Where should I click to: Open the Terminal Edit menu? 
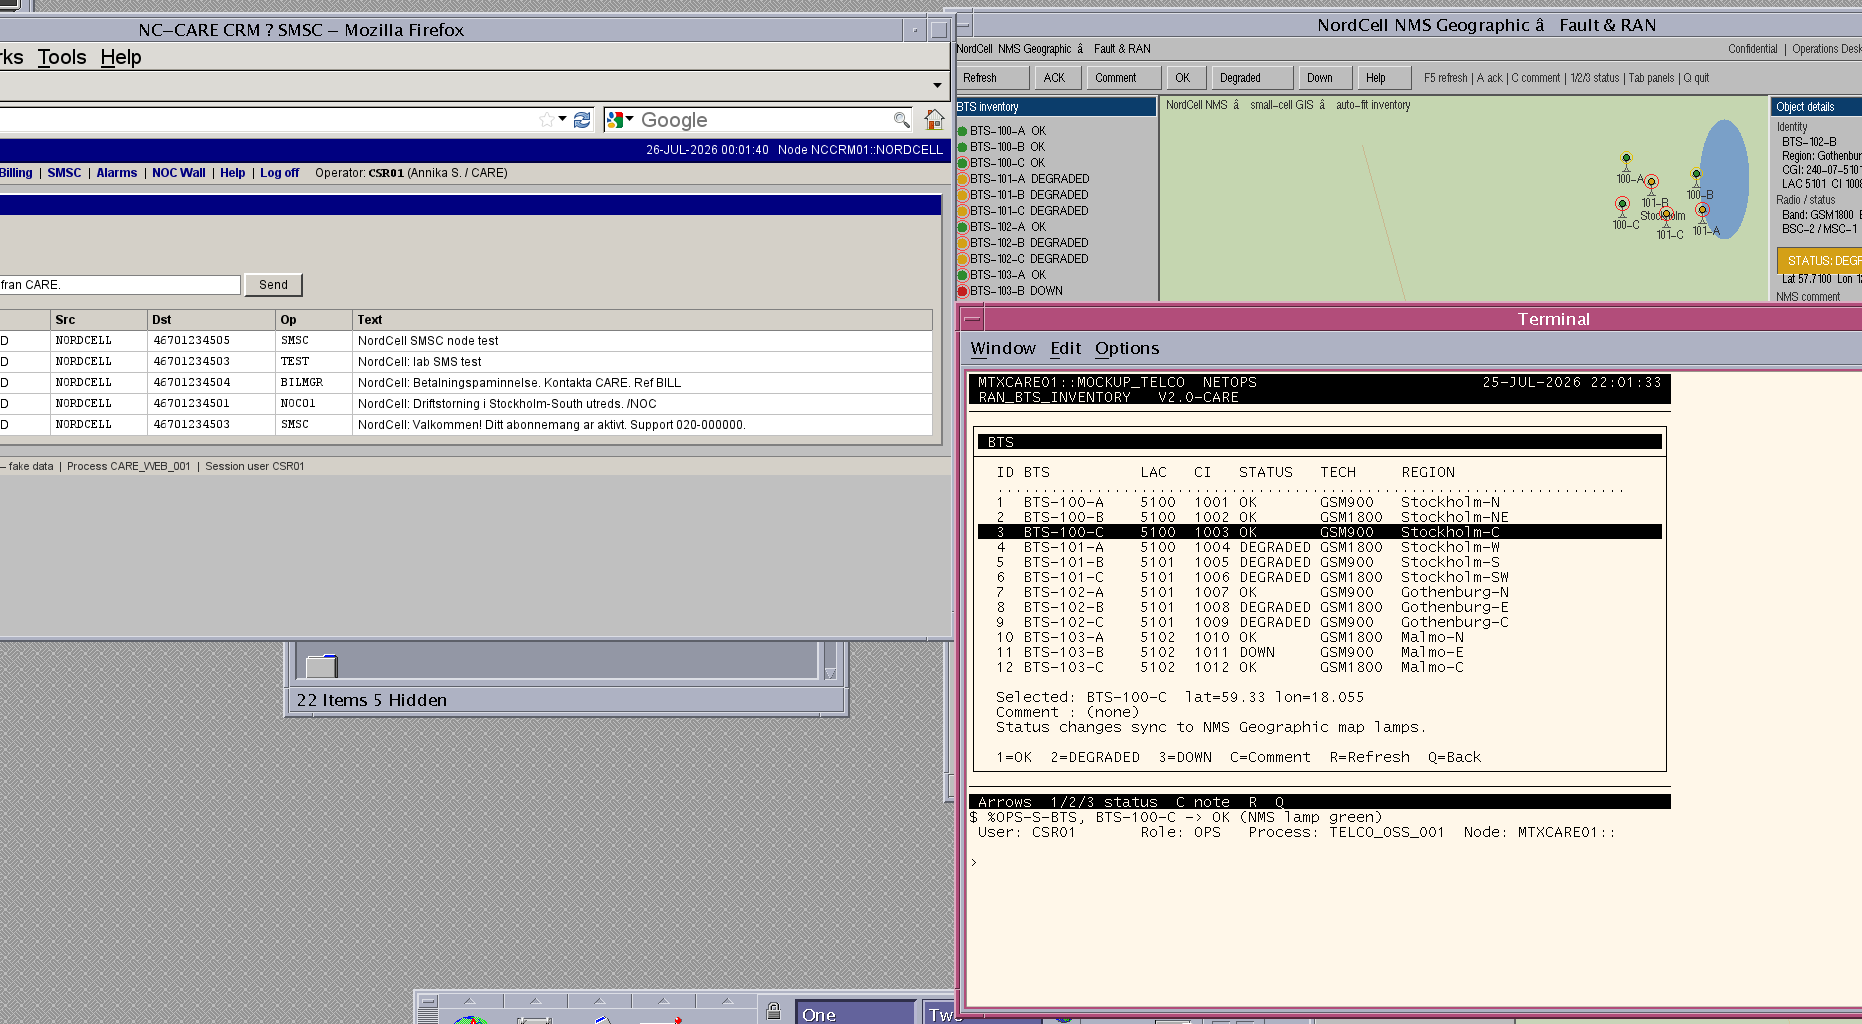[x=1065, y=348]
